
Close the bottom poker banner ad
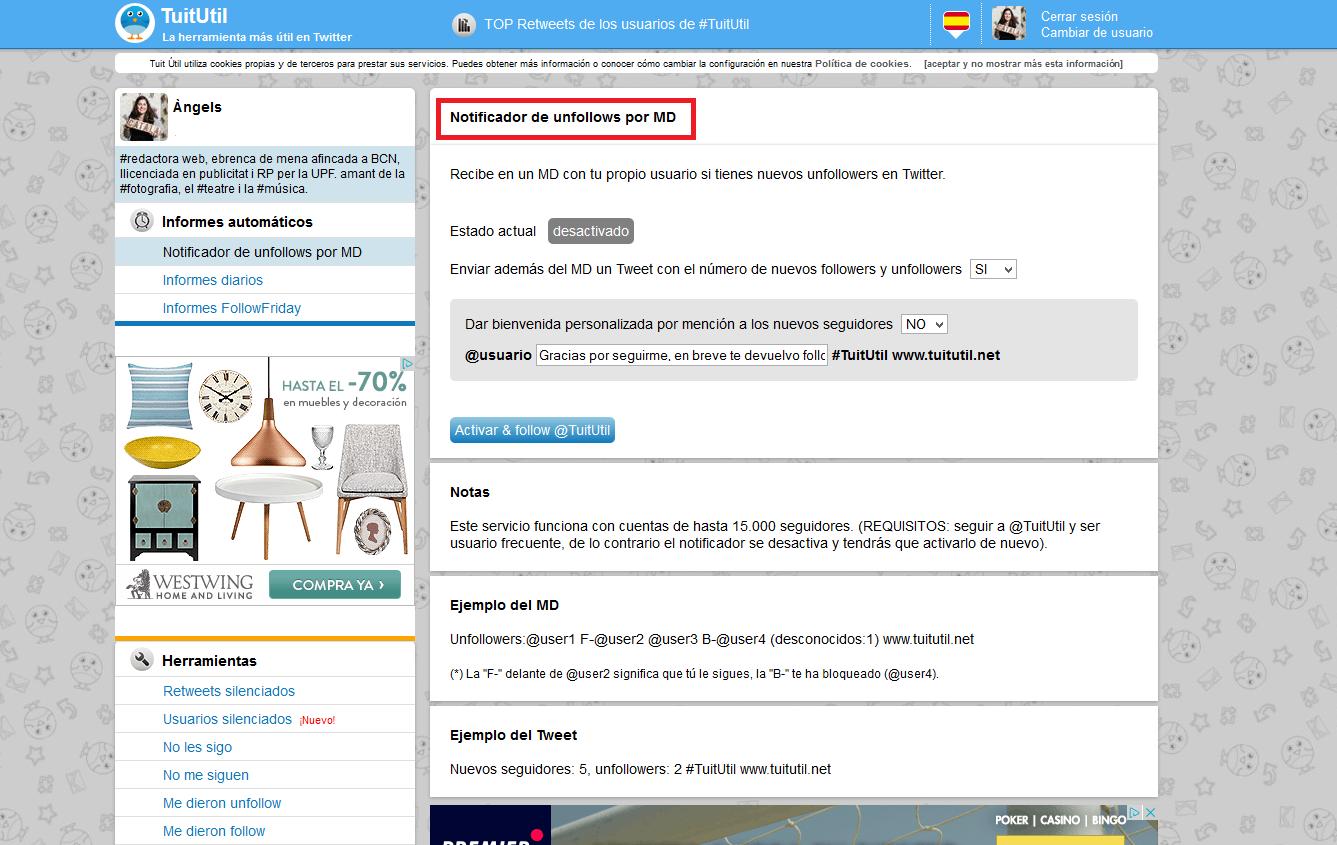1150,813
